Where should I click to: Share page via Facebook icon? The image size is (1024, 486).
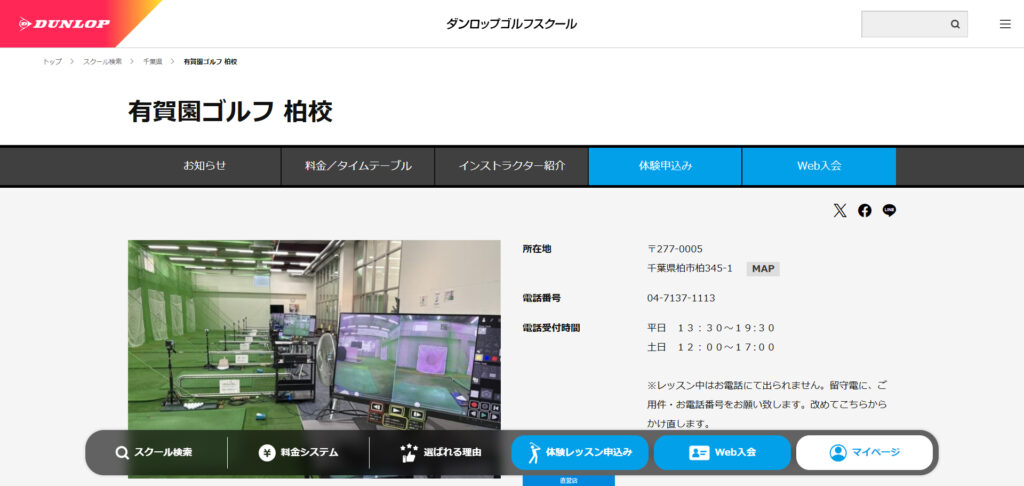coord(865,210)
